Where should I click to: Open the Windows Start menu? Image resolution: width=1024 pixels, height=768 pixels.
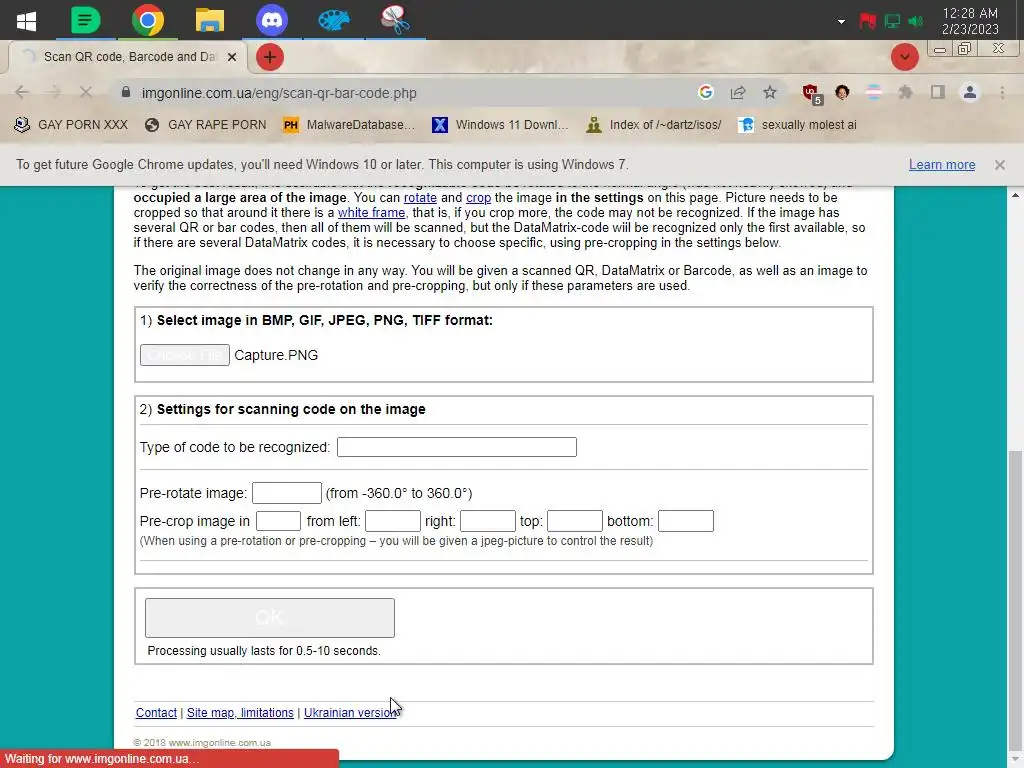coord(26,20)
